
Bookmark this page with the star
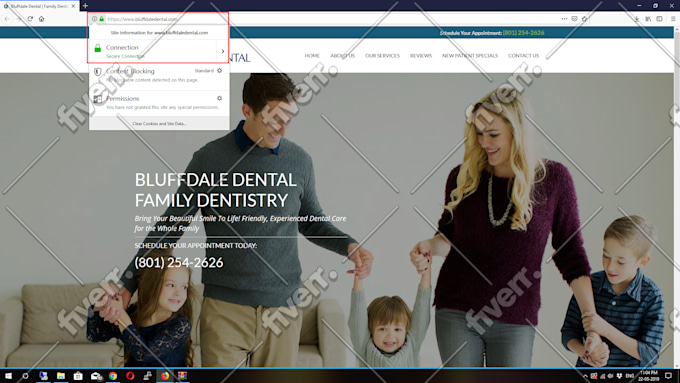585,19
